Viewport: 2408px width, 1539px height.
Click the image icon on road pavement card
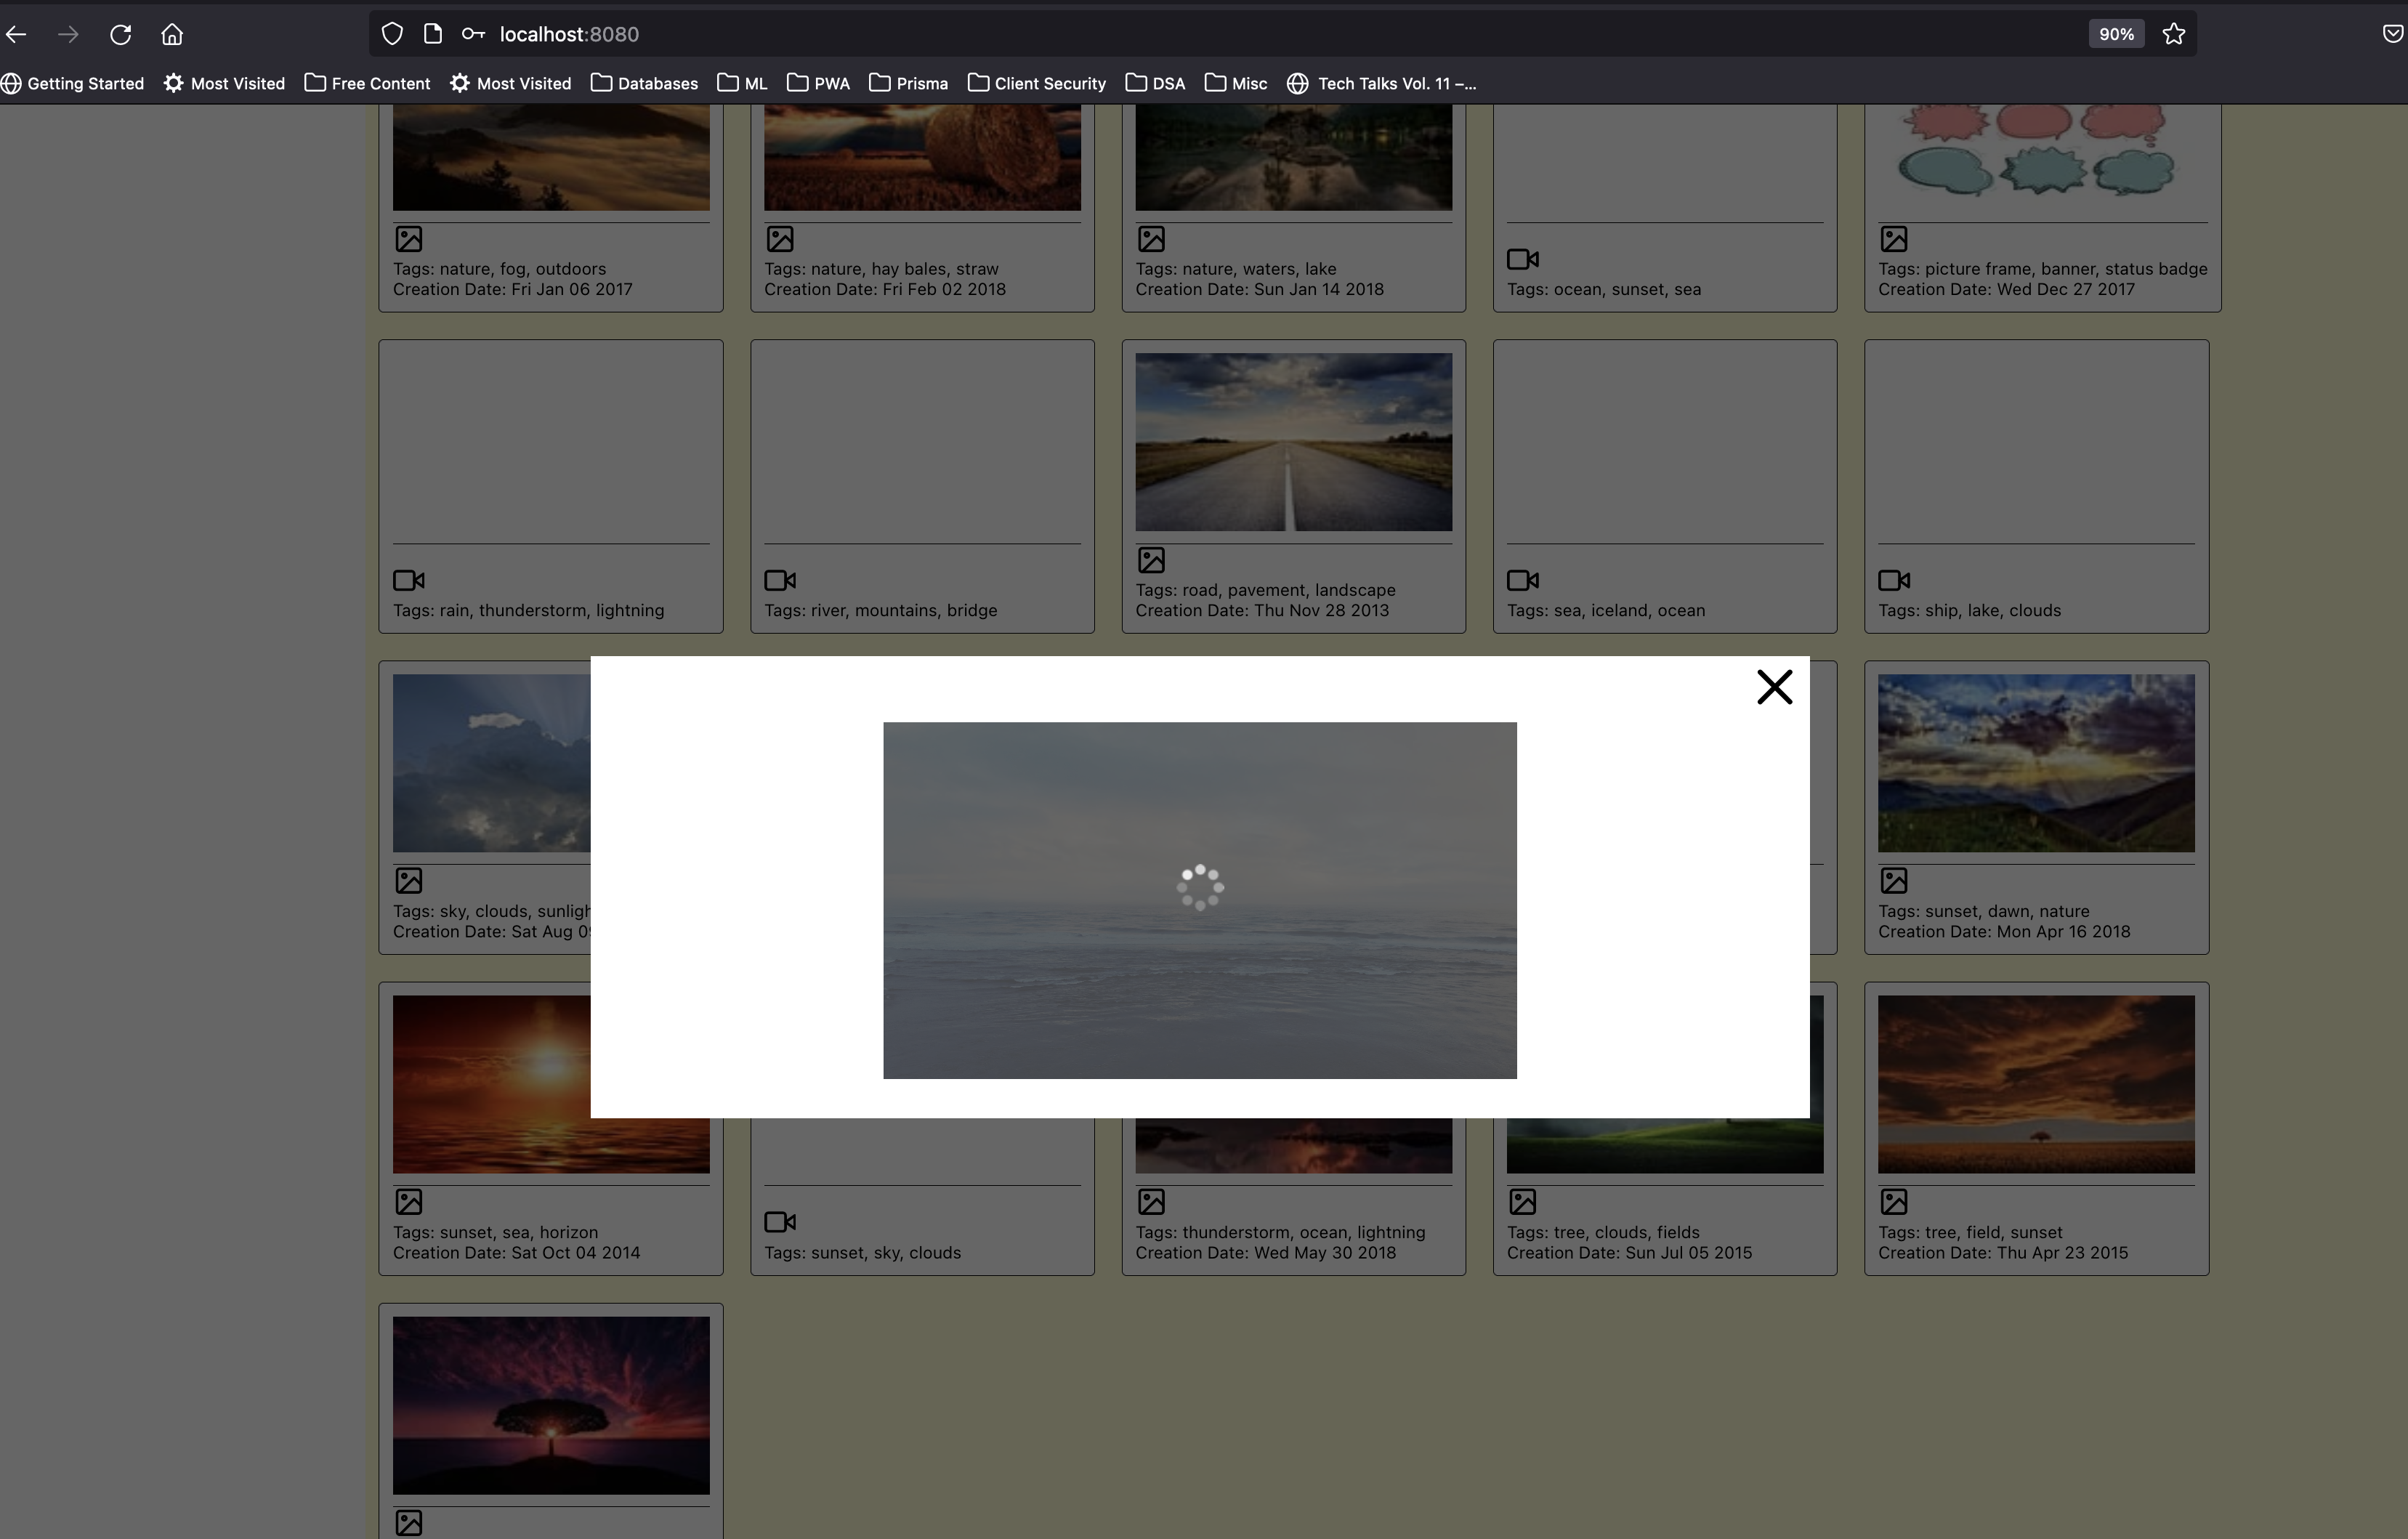coord(1151,560)
